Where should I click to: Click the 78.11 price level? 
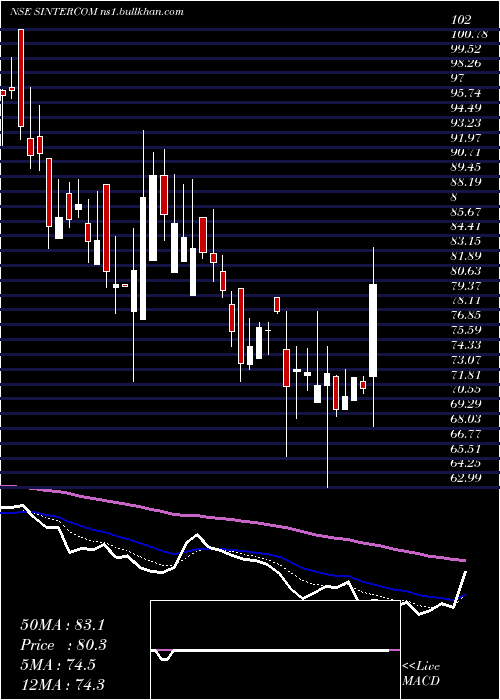[x=466, y=300]
